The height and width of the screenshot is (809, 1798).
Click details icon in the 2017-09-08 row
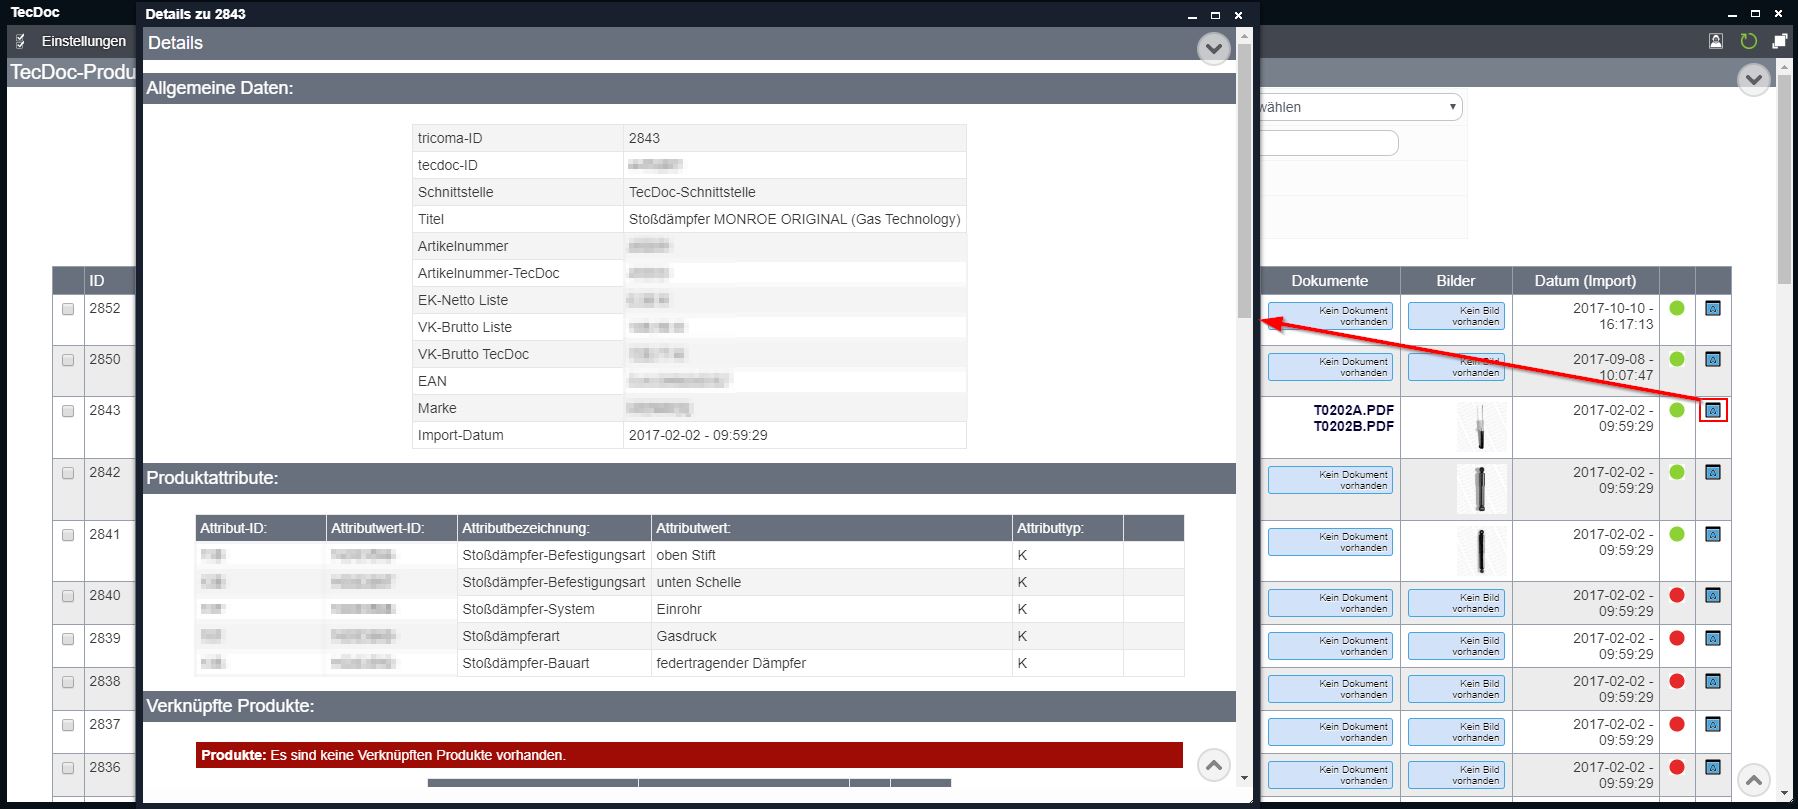pyautogui.click(x=1712, y=360)
